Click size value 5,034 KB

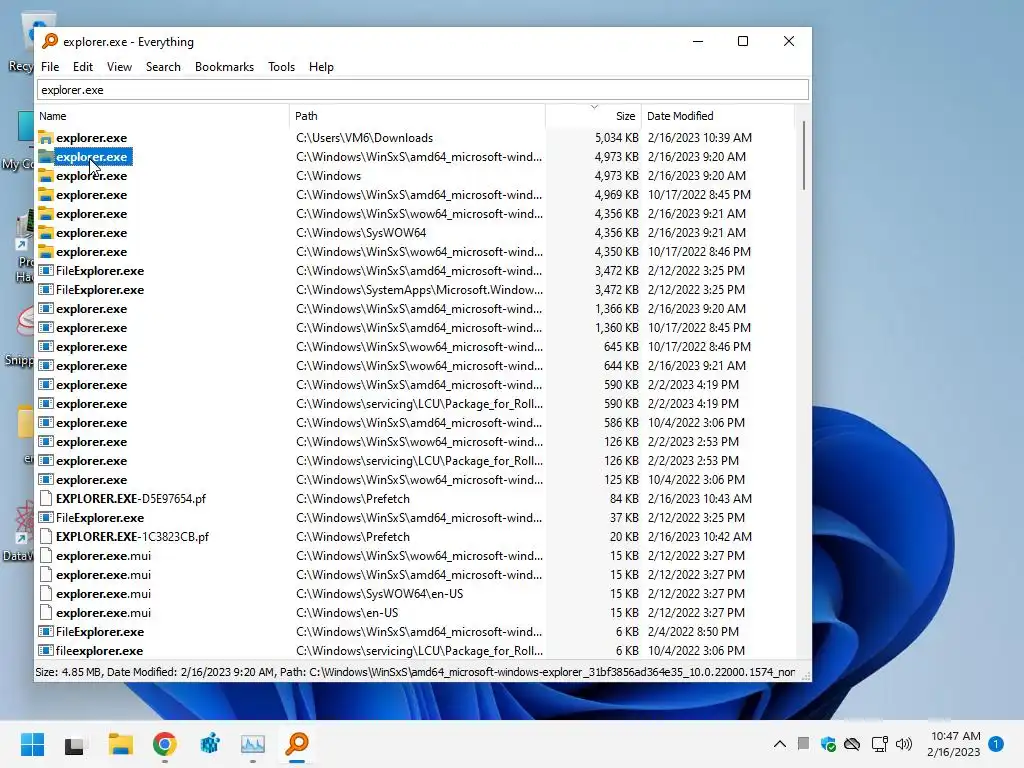point(616,138)
